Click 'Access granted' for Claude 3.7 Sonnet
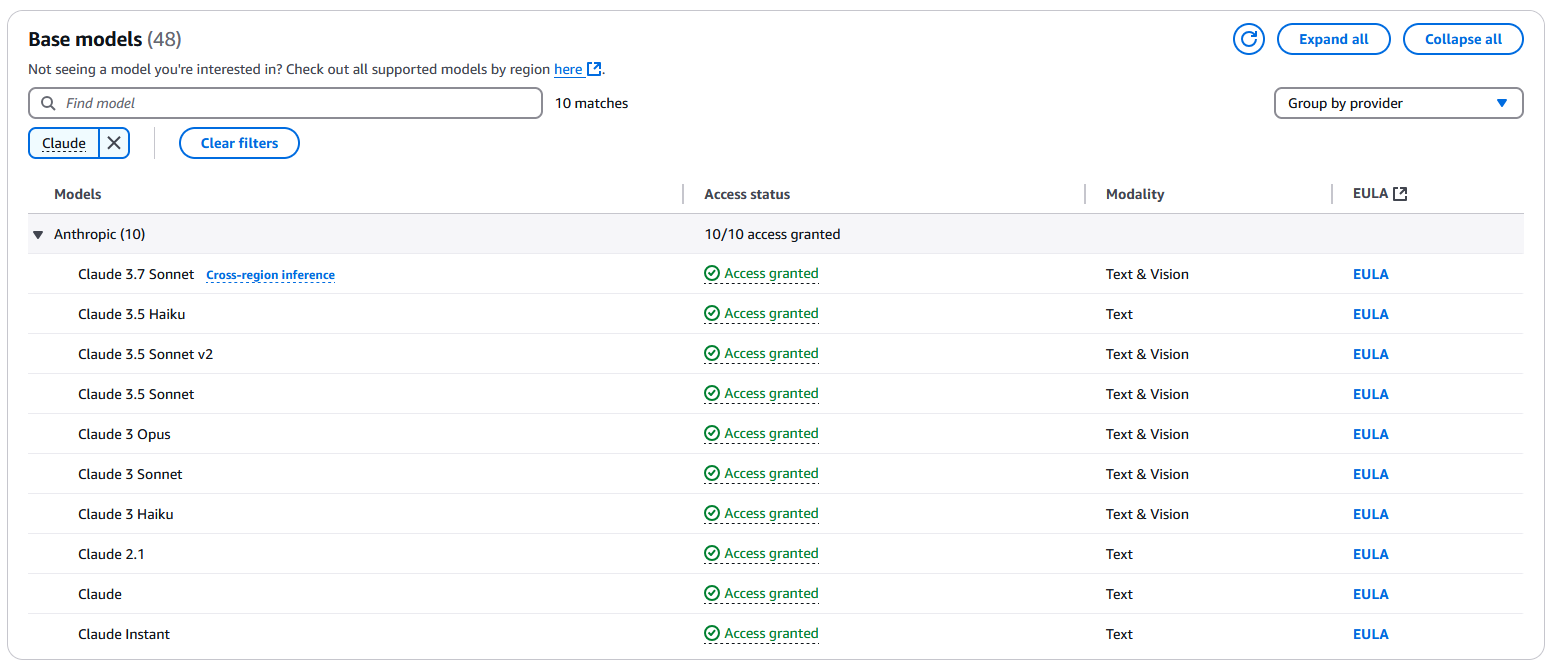Screen dimensions: 1557x669 pos(771,273)
